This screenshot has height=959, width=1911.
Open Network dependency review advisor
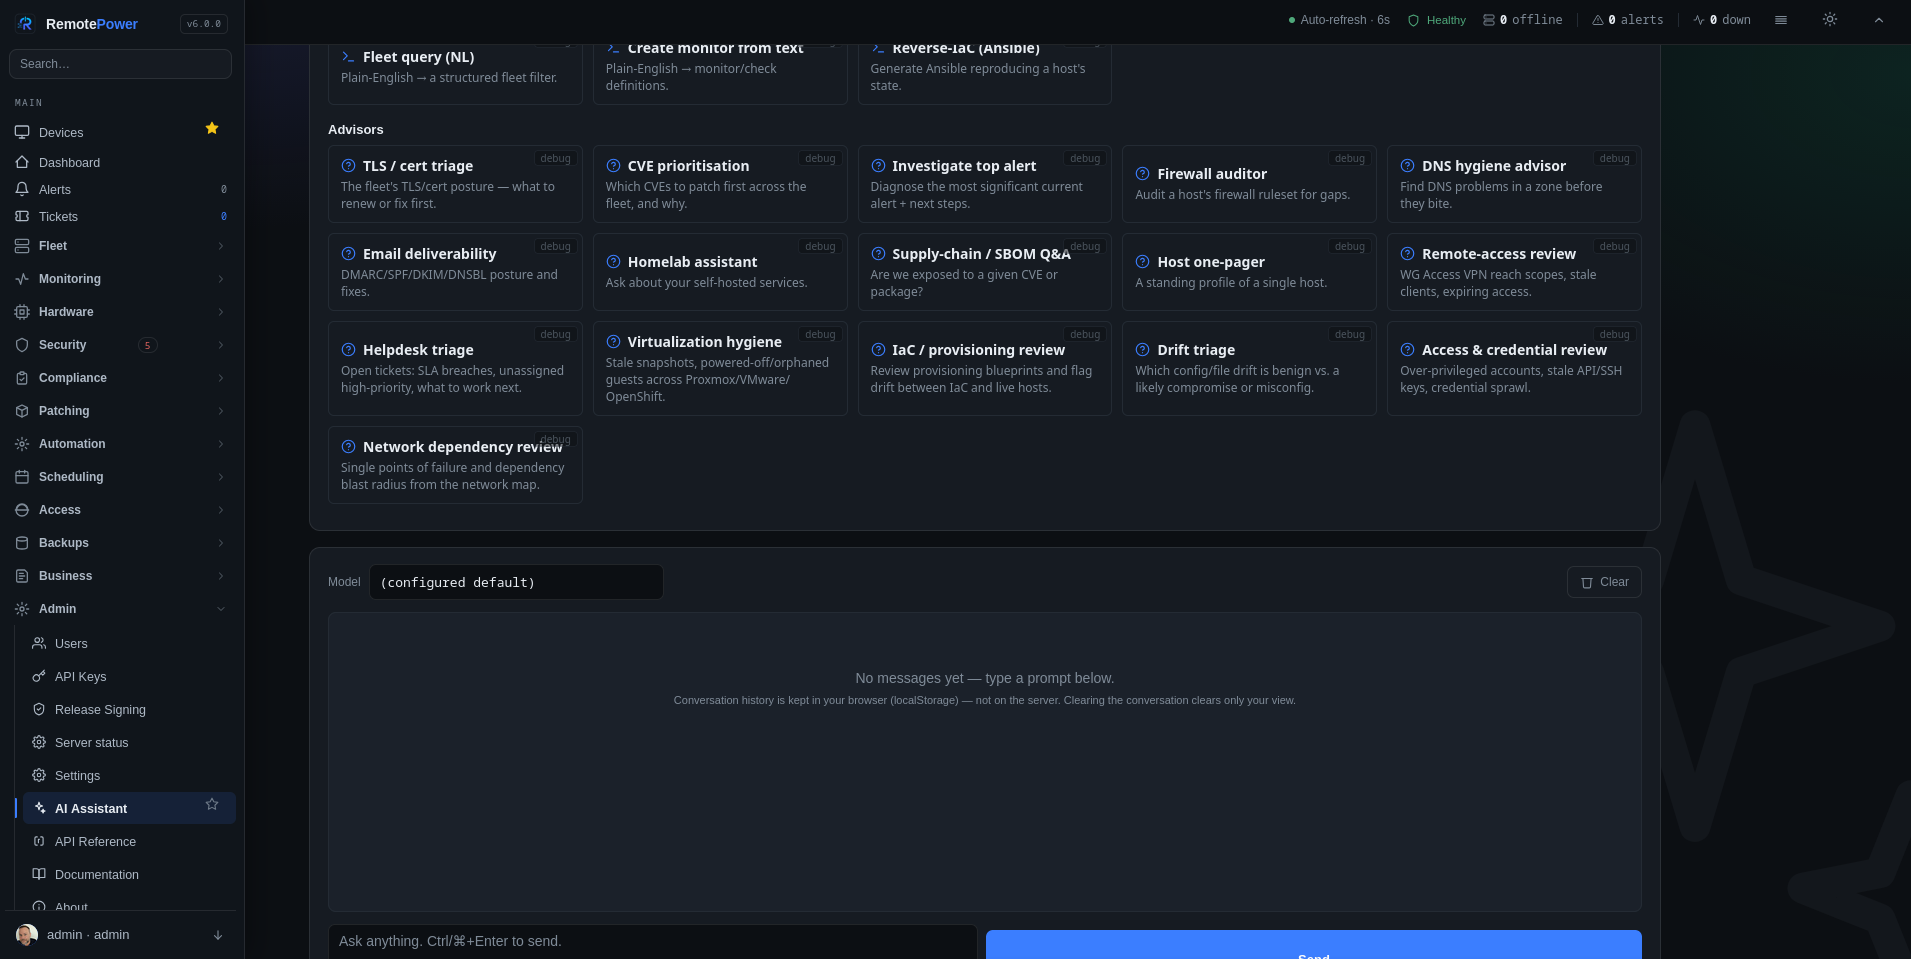pyautogui.click(x=455, y=465)
